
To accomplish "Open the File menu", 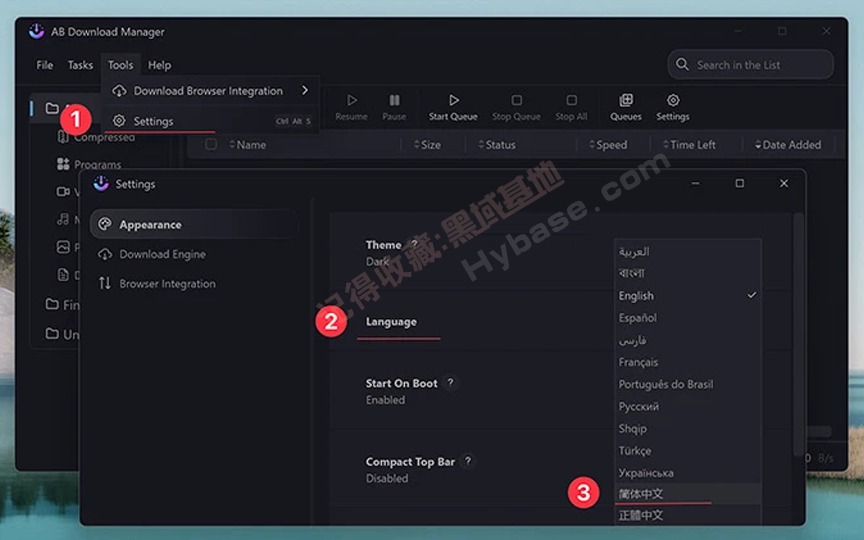I will coord(45,65).
